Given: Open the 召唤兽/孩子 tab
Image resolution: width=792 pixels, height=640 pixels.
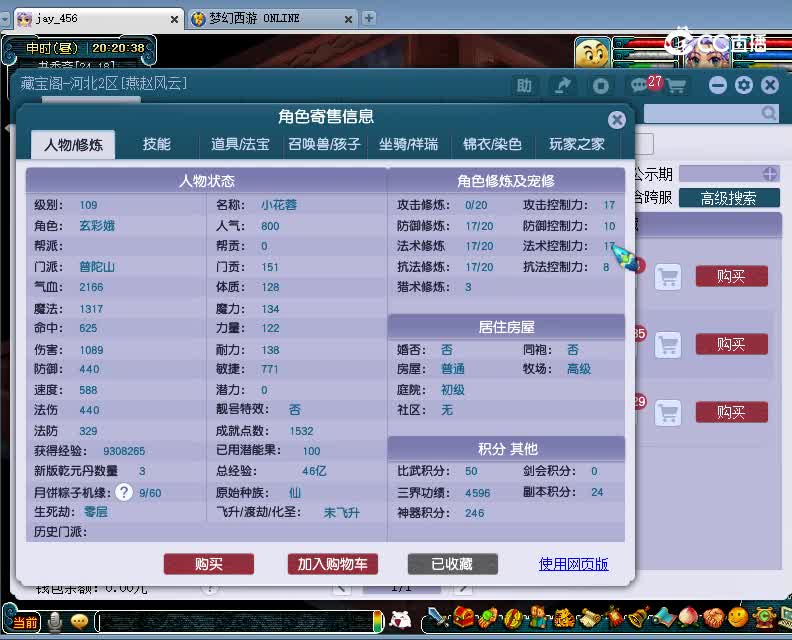Looking at the screenshot, I should (x=324, y=144).
